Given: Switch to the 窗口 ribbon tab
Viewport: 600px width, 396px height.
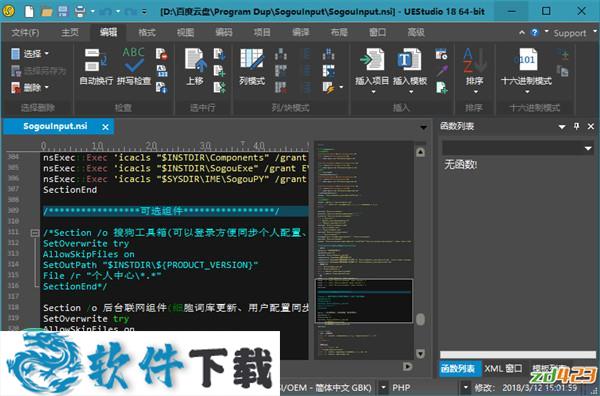Looking at the screenshot, I should (x=378, y=33).
